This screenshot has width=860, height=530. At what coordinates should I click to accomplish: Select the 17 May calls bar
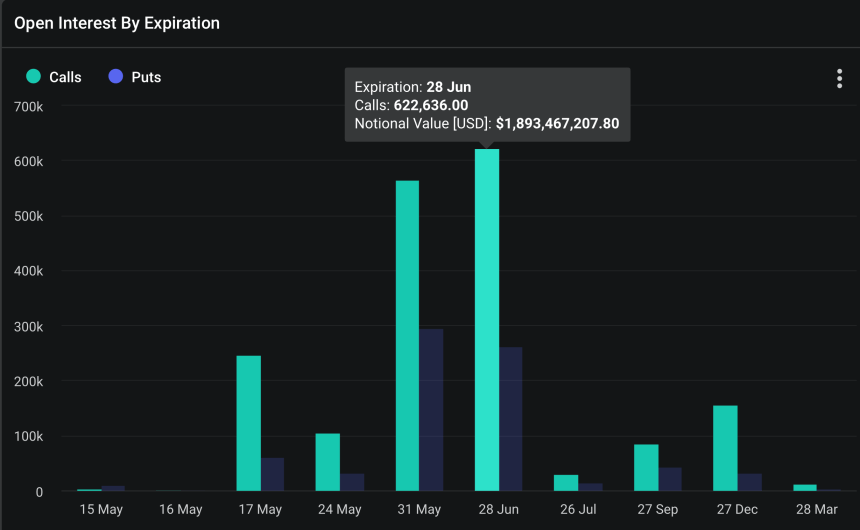248,423
